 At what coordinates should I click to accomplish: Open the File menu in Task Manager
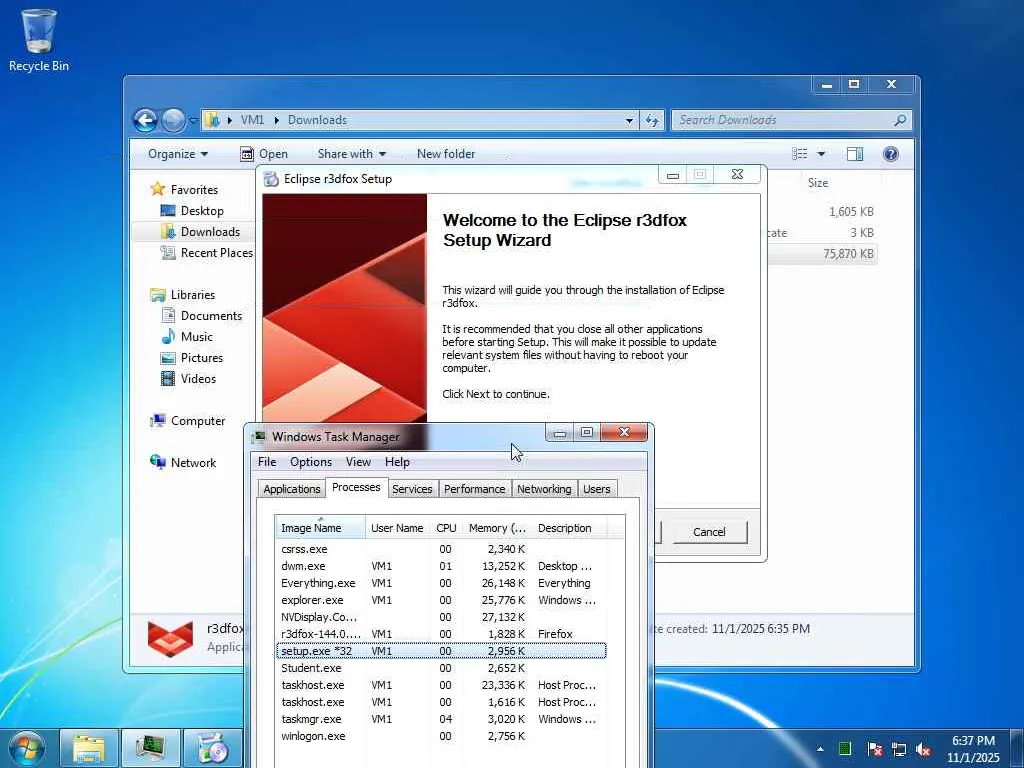click(x=267, y=462)
